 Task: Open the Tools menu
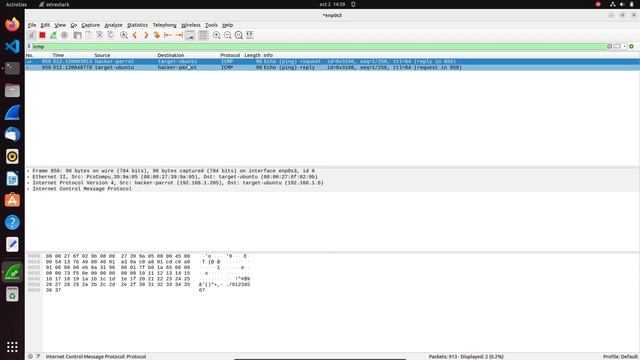click(211, 25)
